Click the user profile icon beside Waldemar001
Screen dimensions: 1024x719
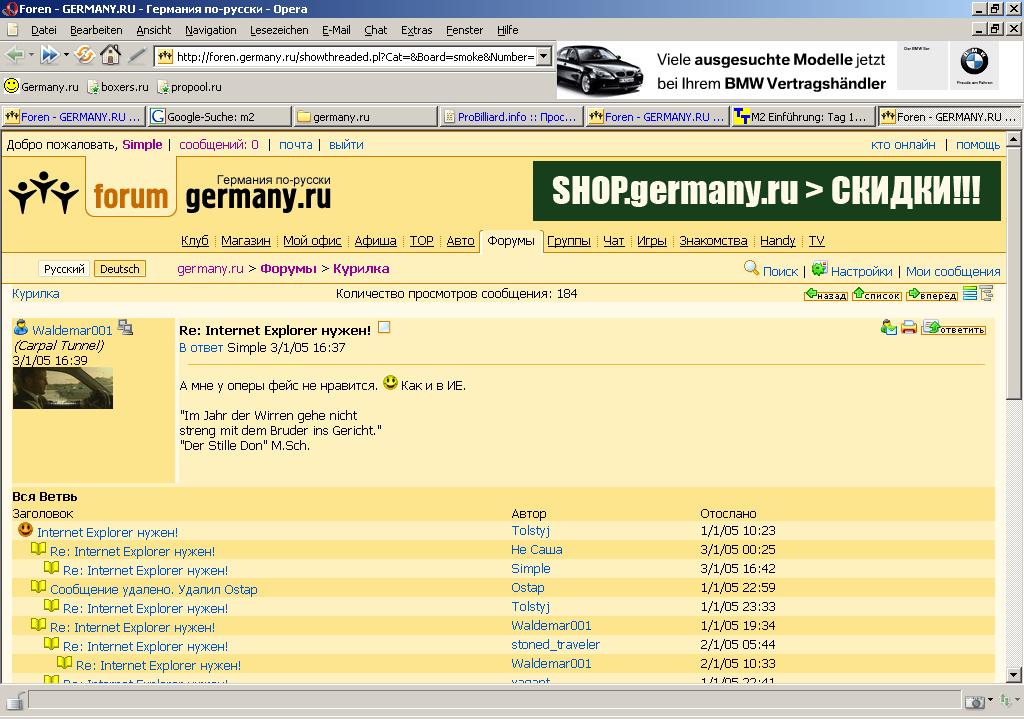(x=21, y=327)
